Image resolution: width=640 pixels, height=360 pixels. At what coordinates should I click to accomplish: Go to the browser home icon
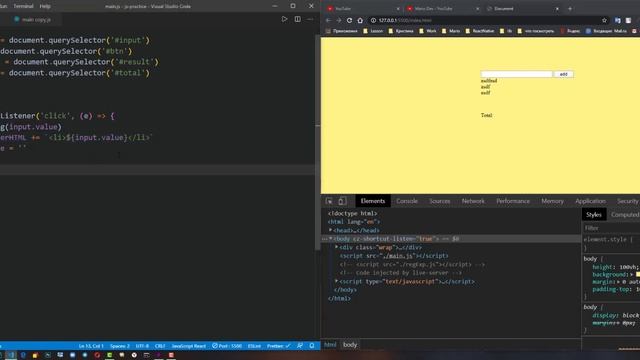click(360, 20)
